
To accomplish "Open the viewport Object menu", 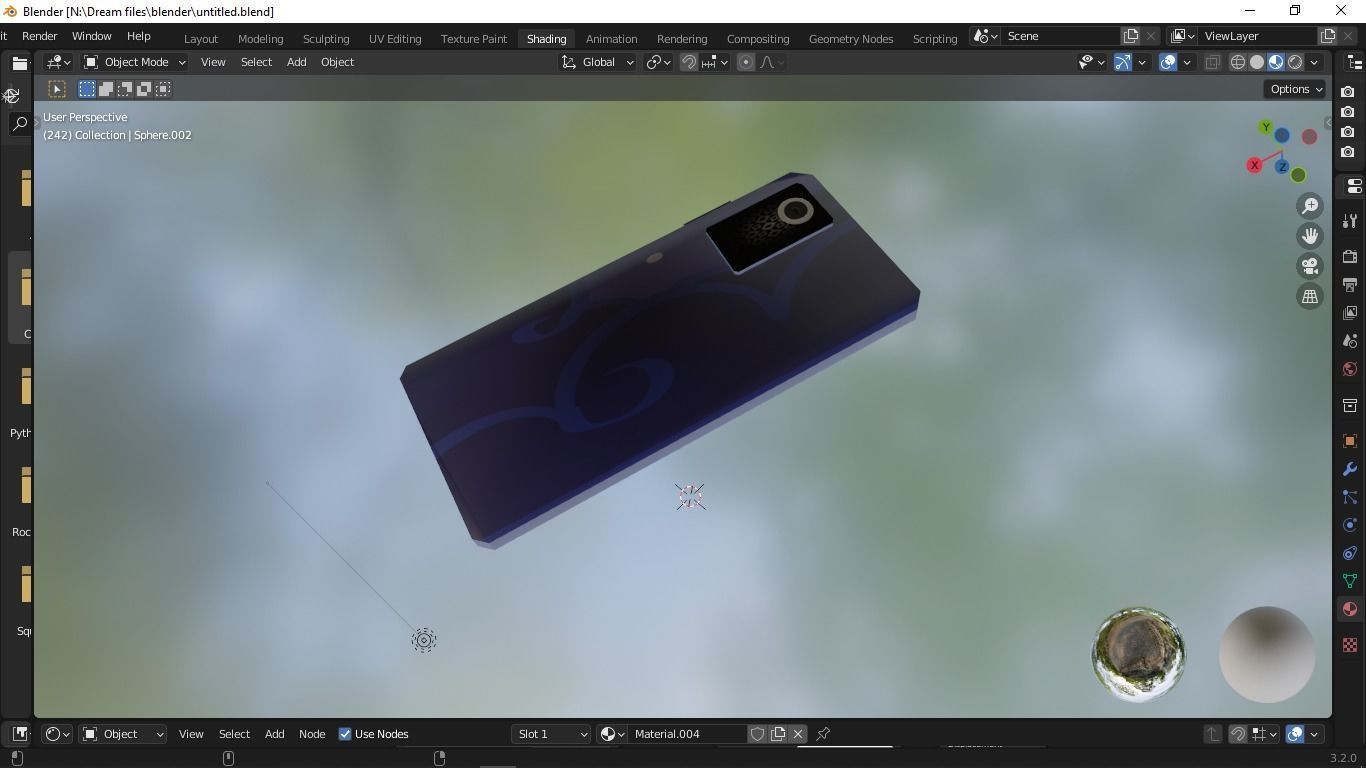I will pyautogui.click(x=337, y=62).
